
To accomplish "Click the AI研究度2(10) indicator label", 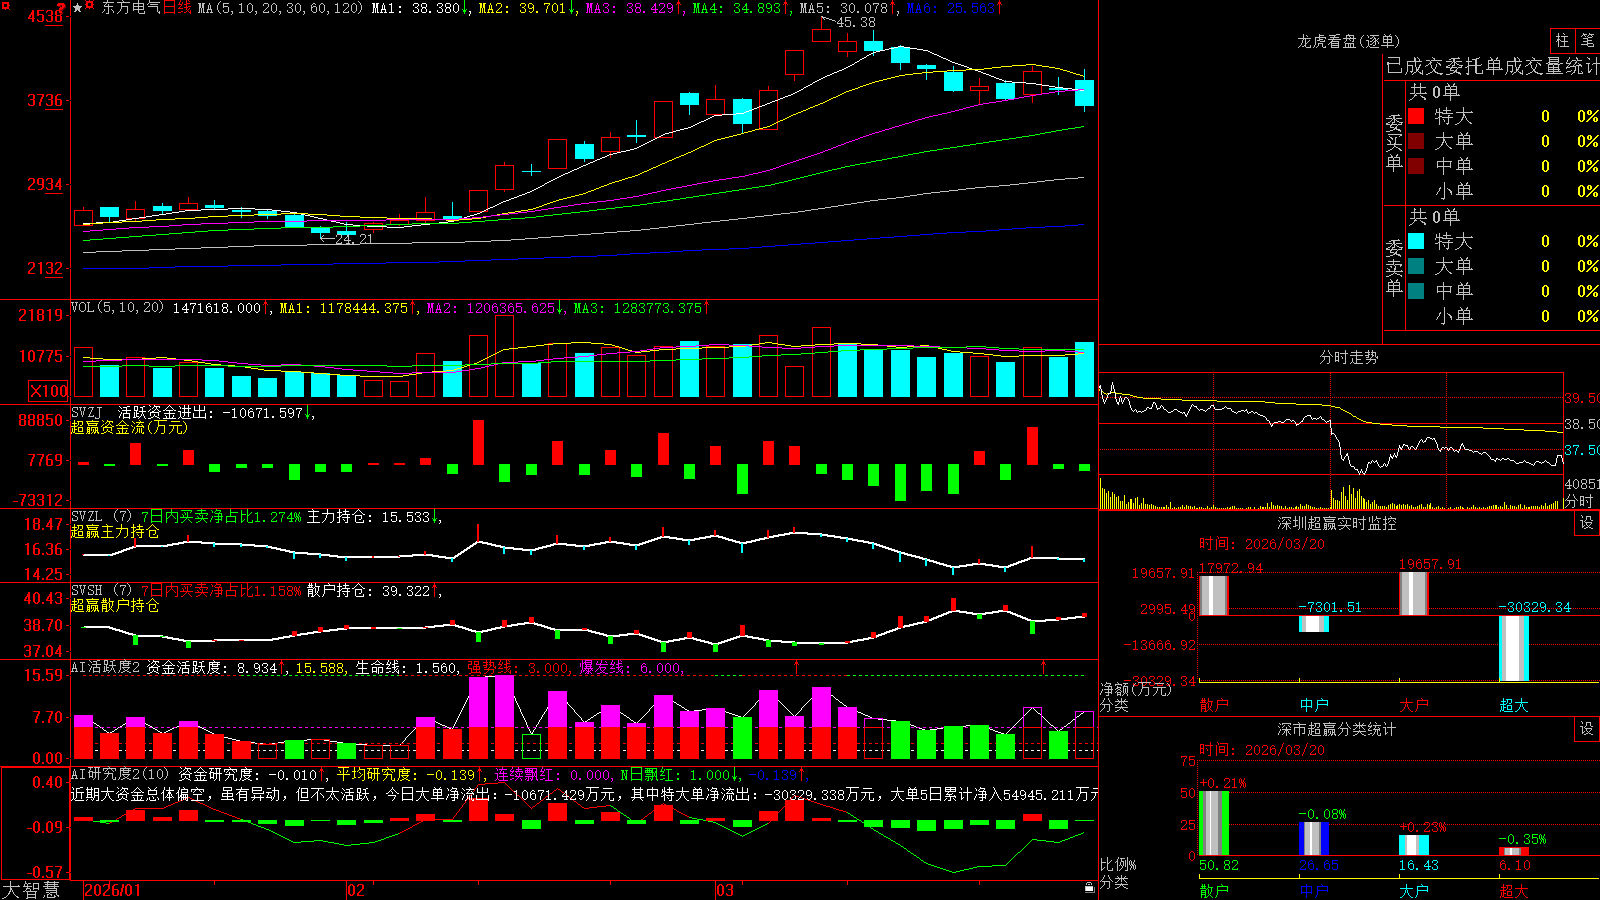I will tap(120, 774).
